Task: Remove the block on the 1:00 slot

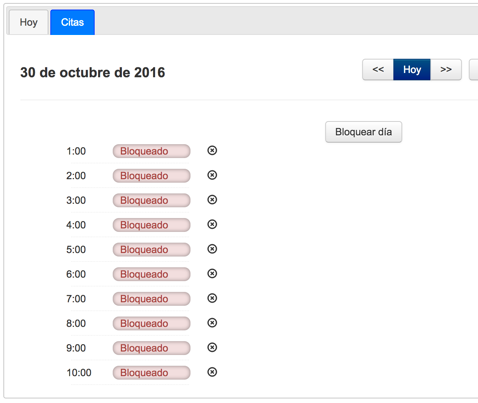Action: pyautogui.click(x=212, y=151)
